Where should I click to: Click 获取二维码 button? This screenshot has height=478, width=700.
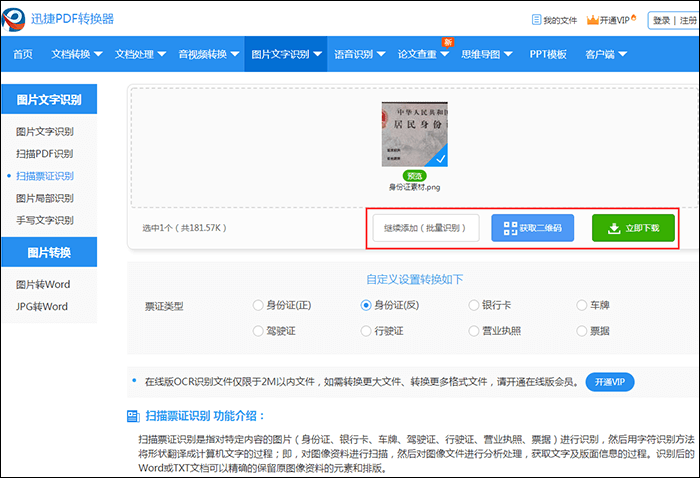(533, 228)
